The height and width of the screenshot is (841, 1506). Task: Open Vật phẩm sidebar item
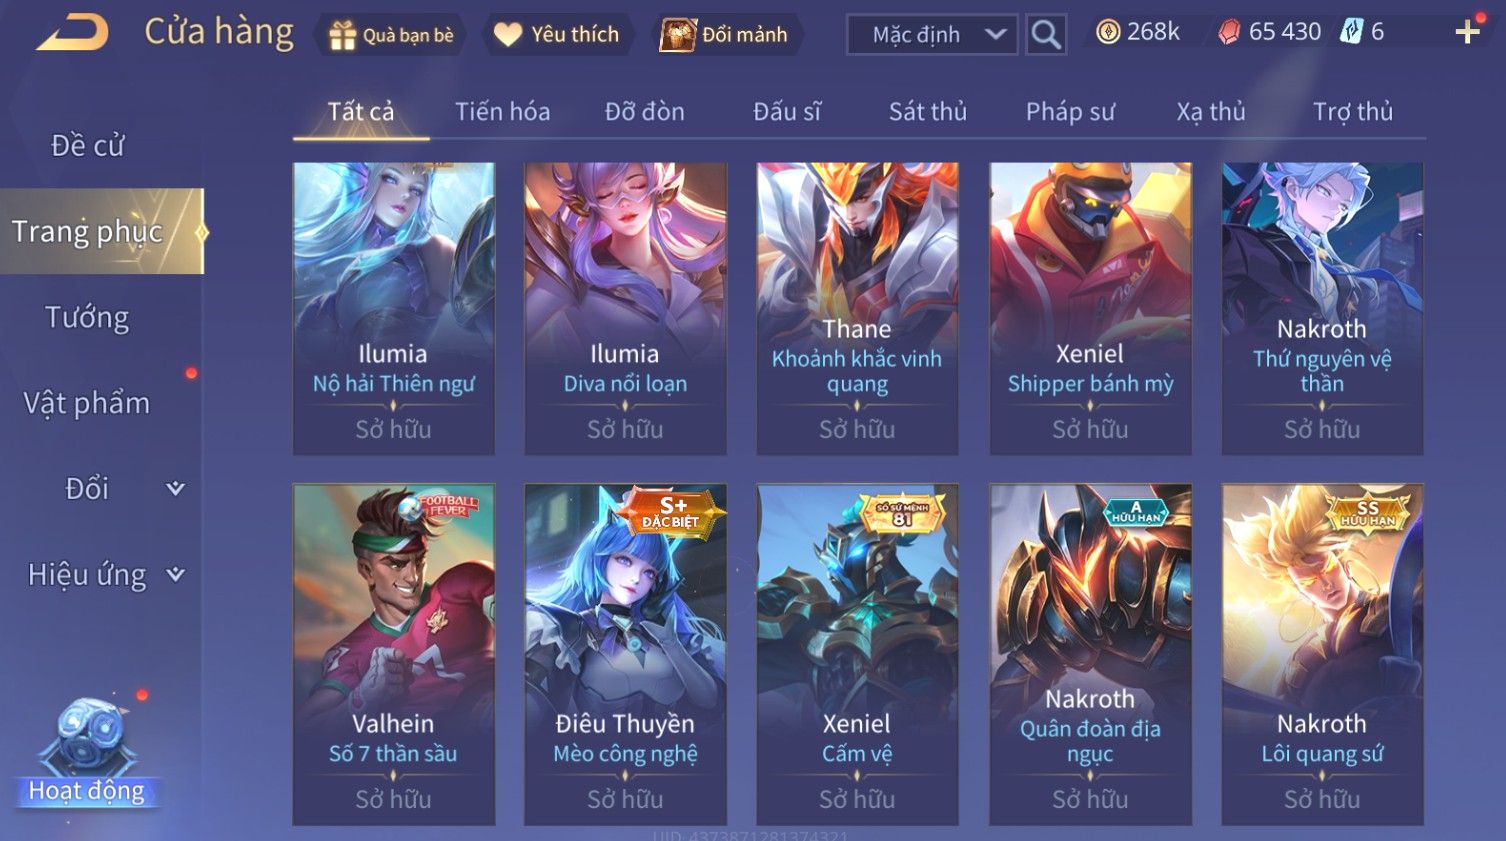tap(87, 403)
